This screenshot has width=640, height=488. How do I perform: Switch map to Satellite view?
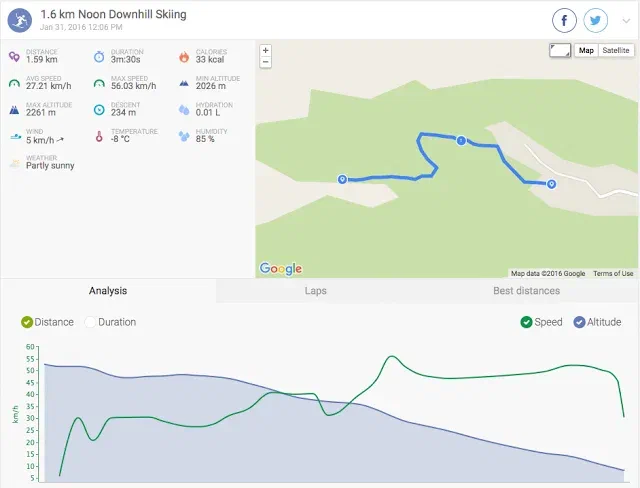[616, 50]
